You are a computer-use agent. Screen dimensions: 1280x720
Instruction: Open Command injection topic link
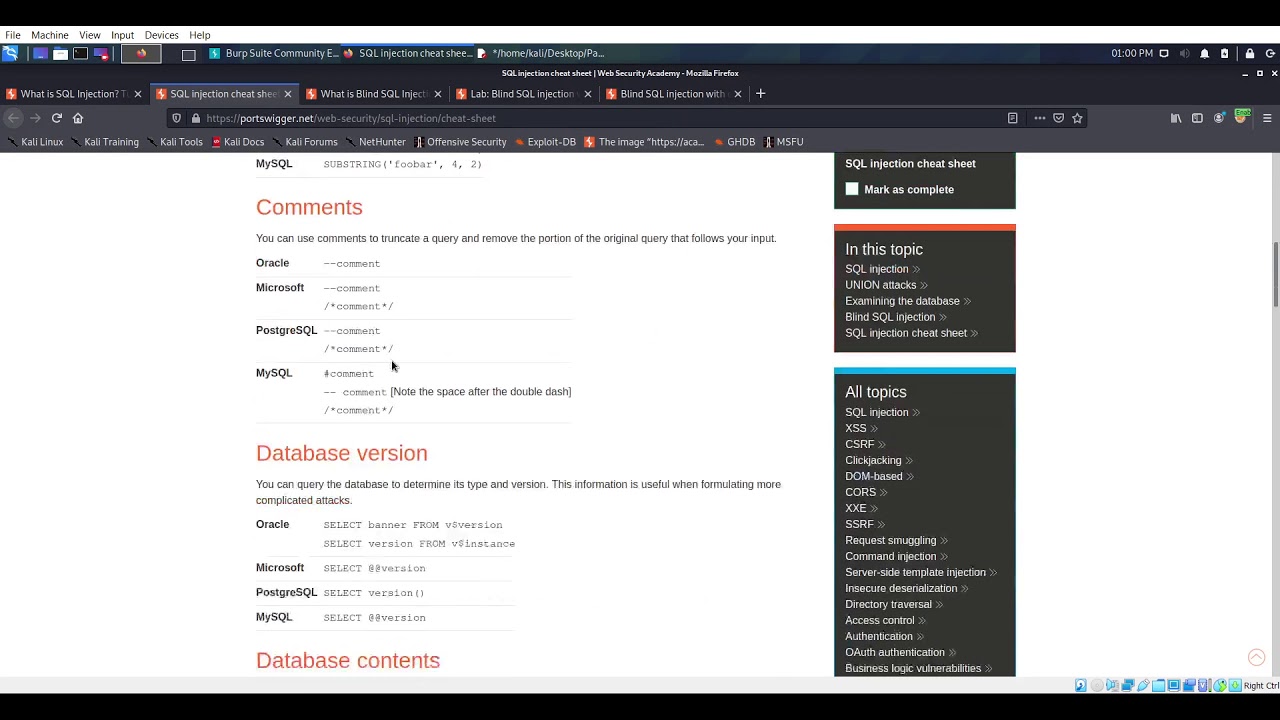(x=890, y=556)
